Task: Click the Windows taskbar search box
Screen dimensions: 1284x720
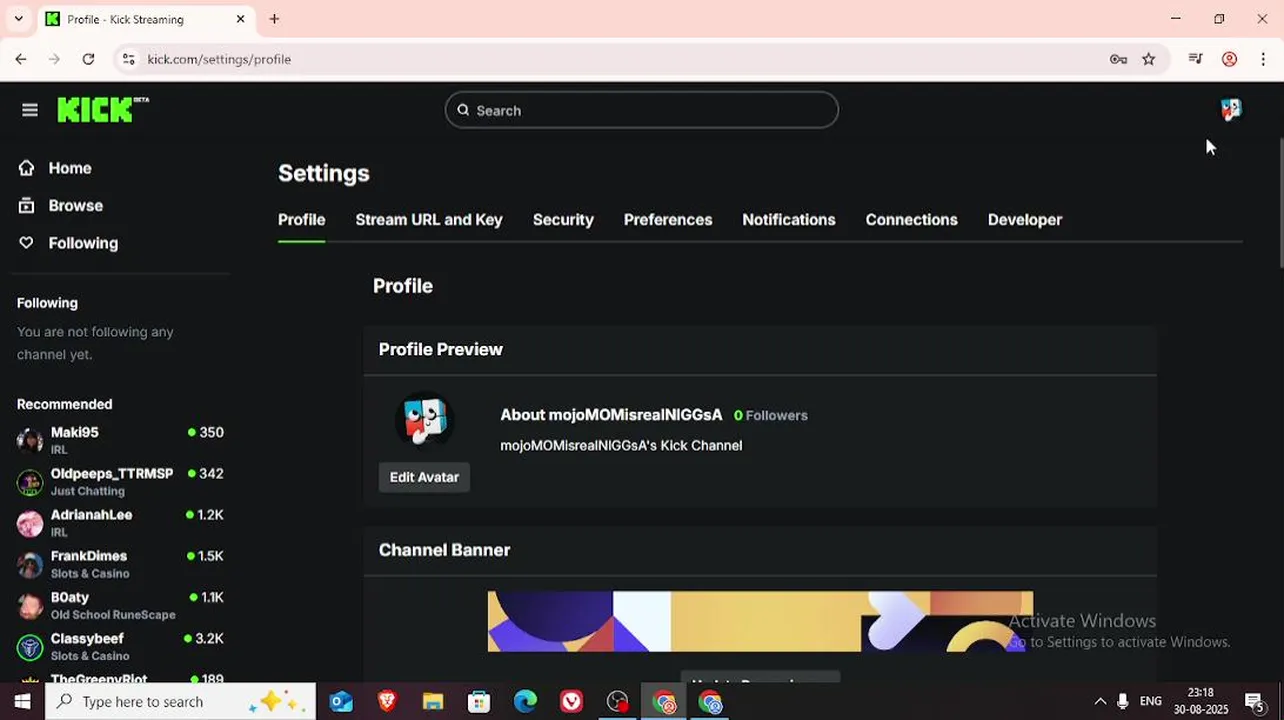Action: pyautogui.click(x=180, y=702)
